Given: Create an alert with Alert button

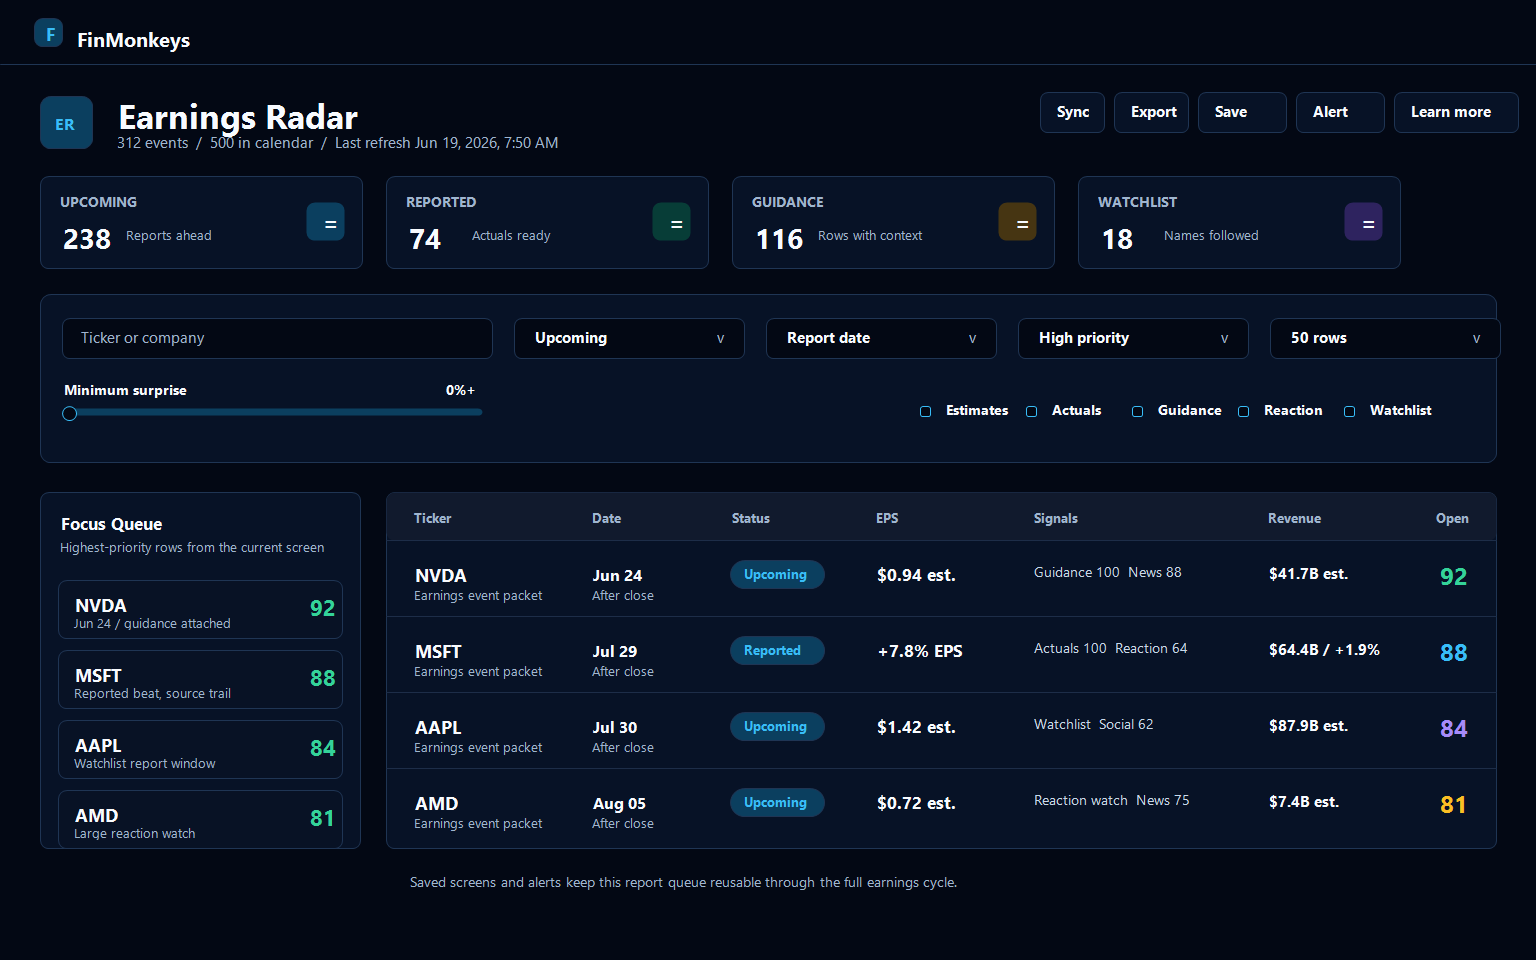Looking at the screenshot, I should [1341, 112].
